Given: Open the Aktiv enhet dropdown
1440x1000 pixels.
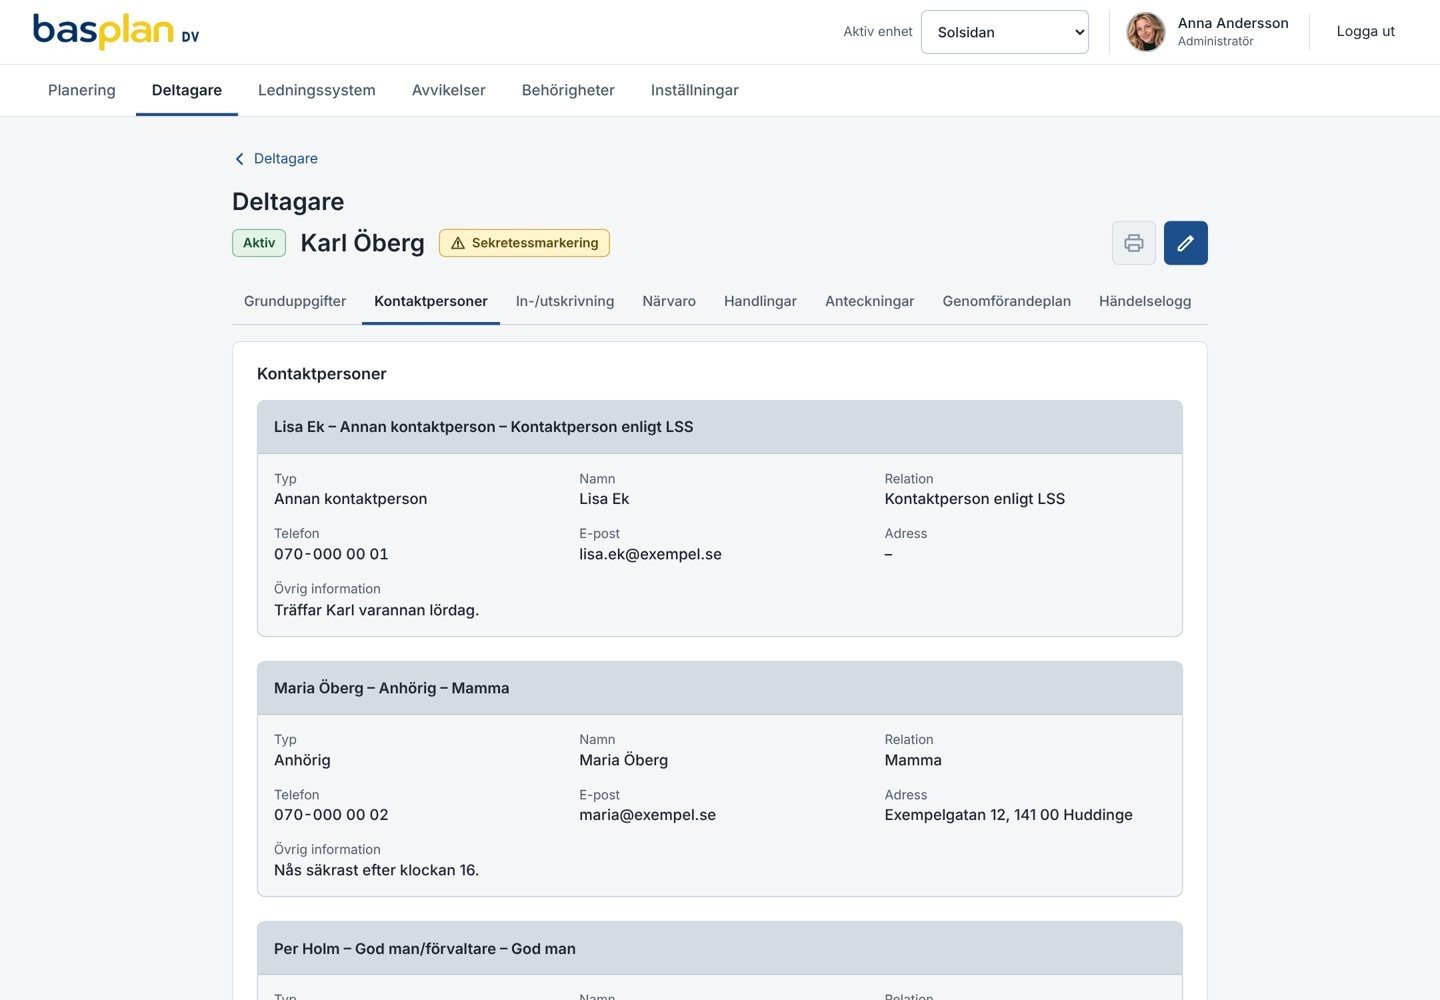Looking at the screenshot, I should 1005,32.
